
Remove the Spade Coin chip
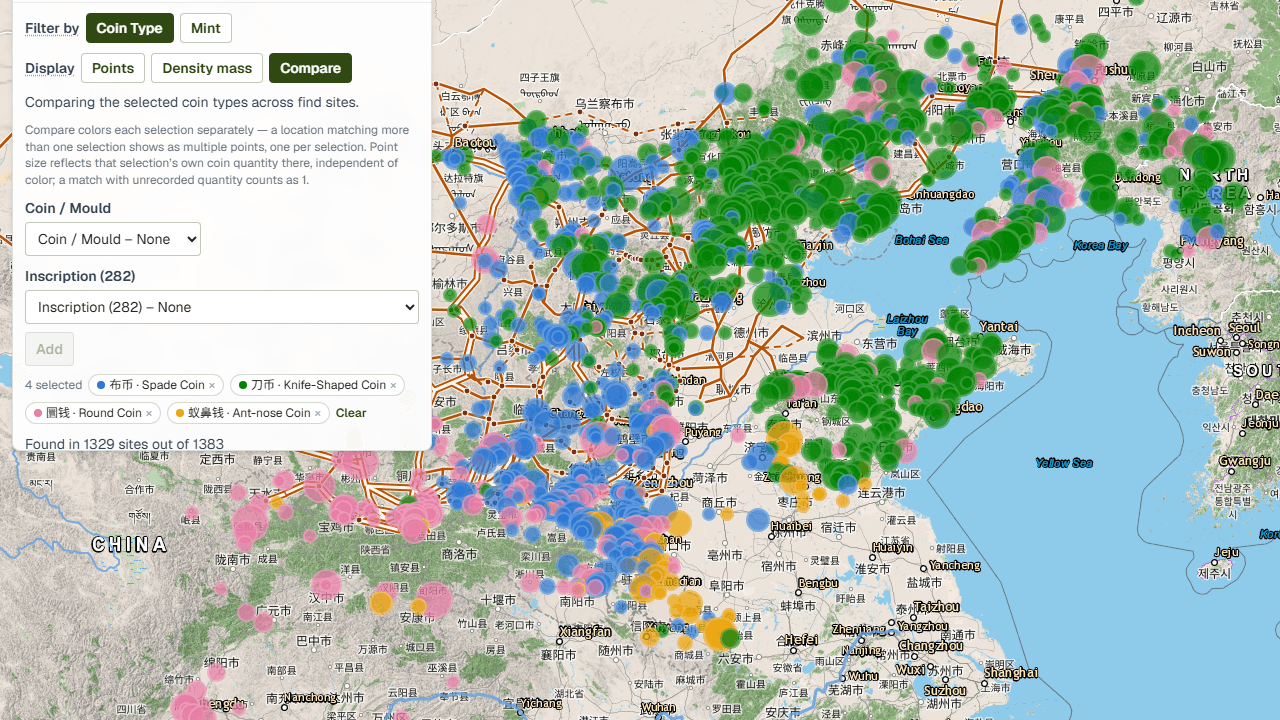point(212,385)
